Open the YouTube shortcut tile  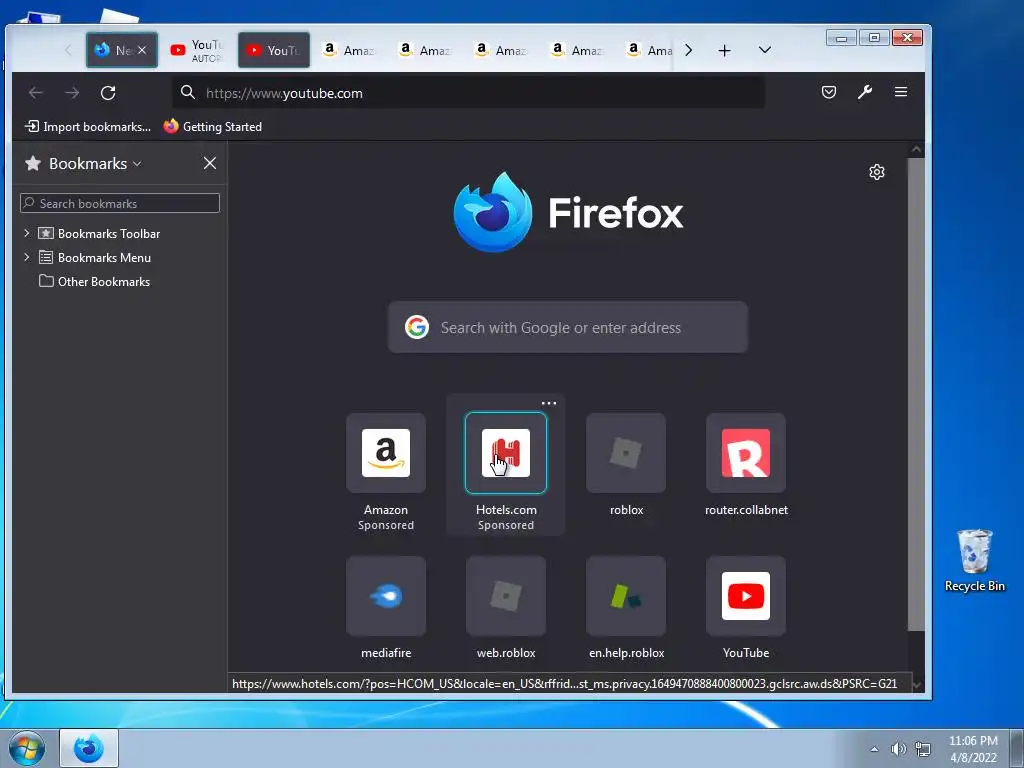(x=746, y=596)
